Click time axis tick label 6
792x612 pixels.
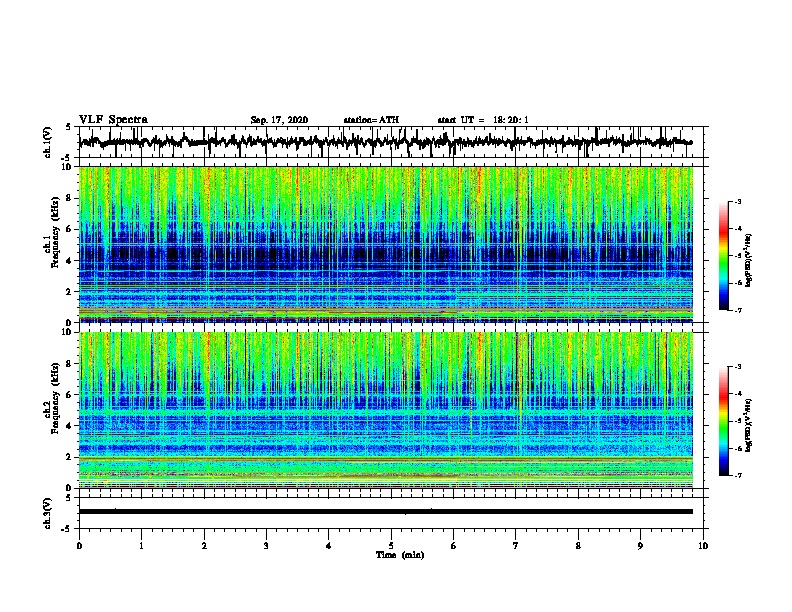(454, 546)
